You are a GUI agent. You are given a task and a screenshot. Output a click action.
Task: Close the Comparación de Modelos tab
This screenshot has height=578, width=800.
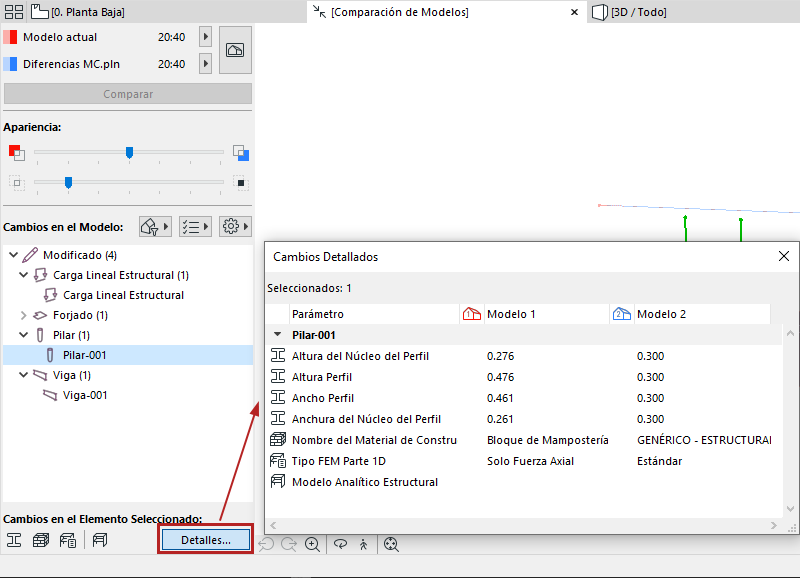(x=574, y=12)
